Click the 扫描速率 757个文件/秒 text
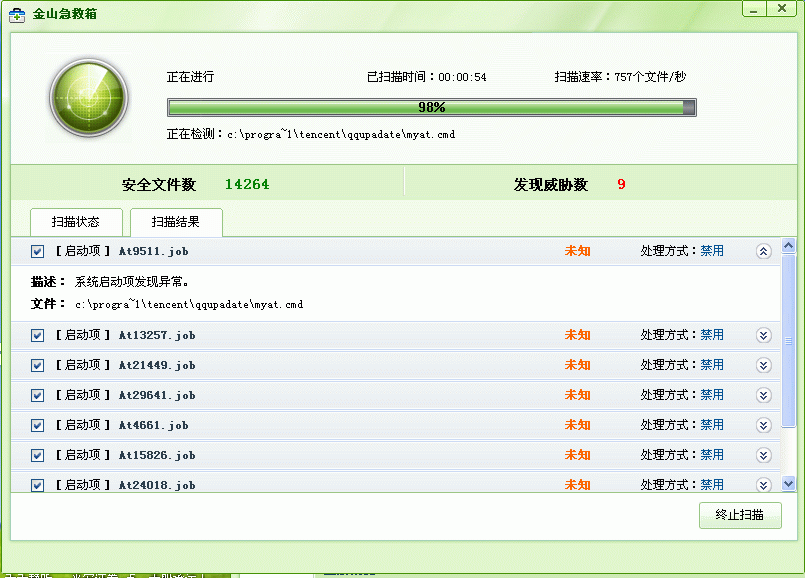The width and height of the screenshot is (805, 578). (x=620, y=77)
